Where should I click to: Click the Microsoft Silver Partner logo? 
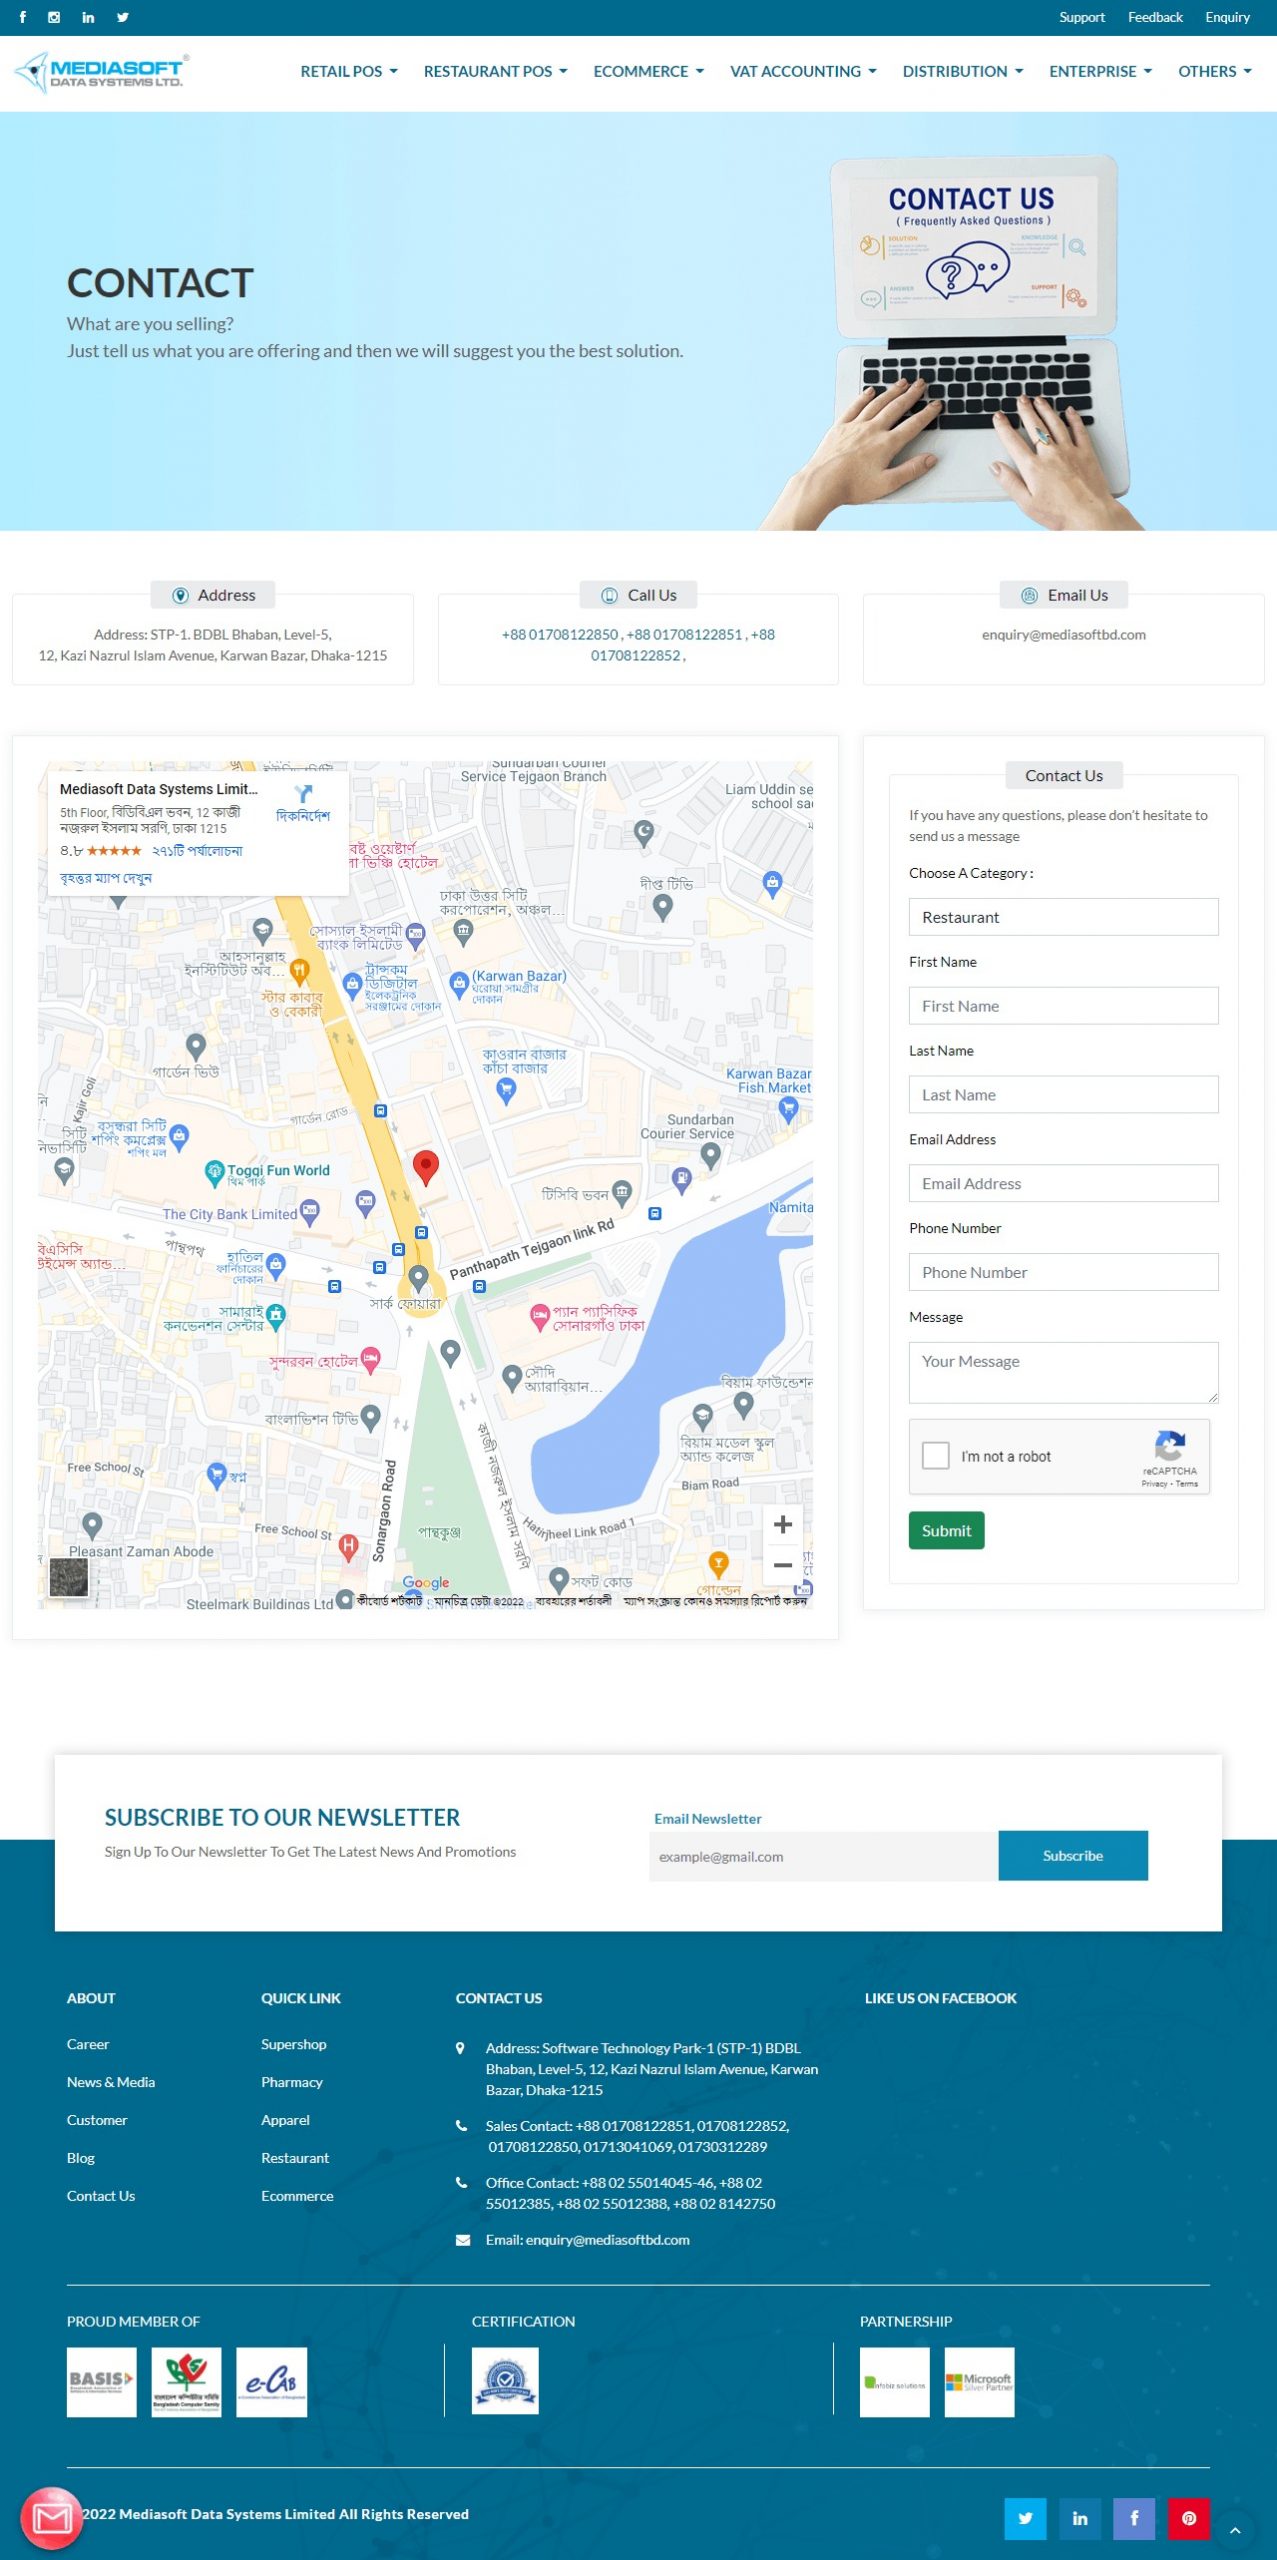tap(980, 2382)
